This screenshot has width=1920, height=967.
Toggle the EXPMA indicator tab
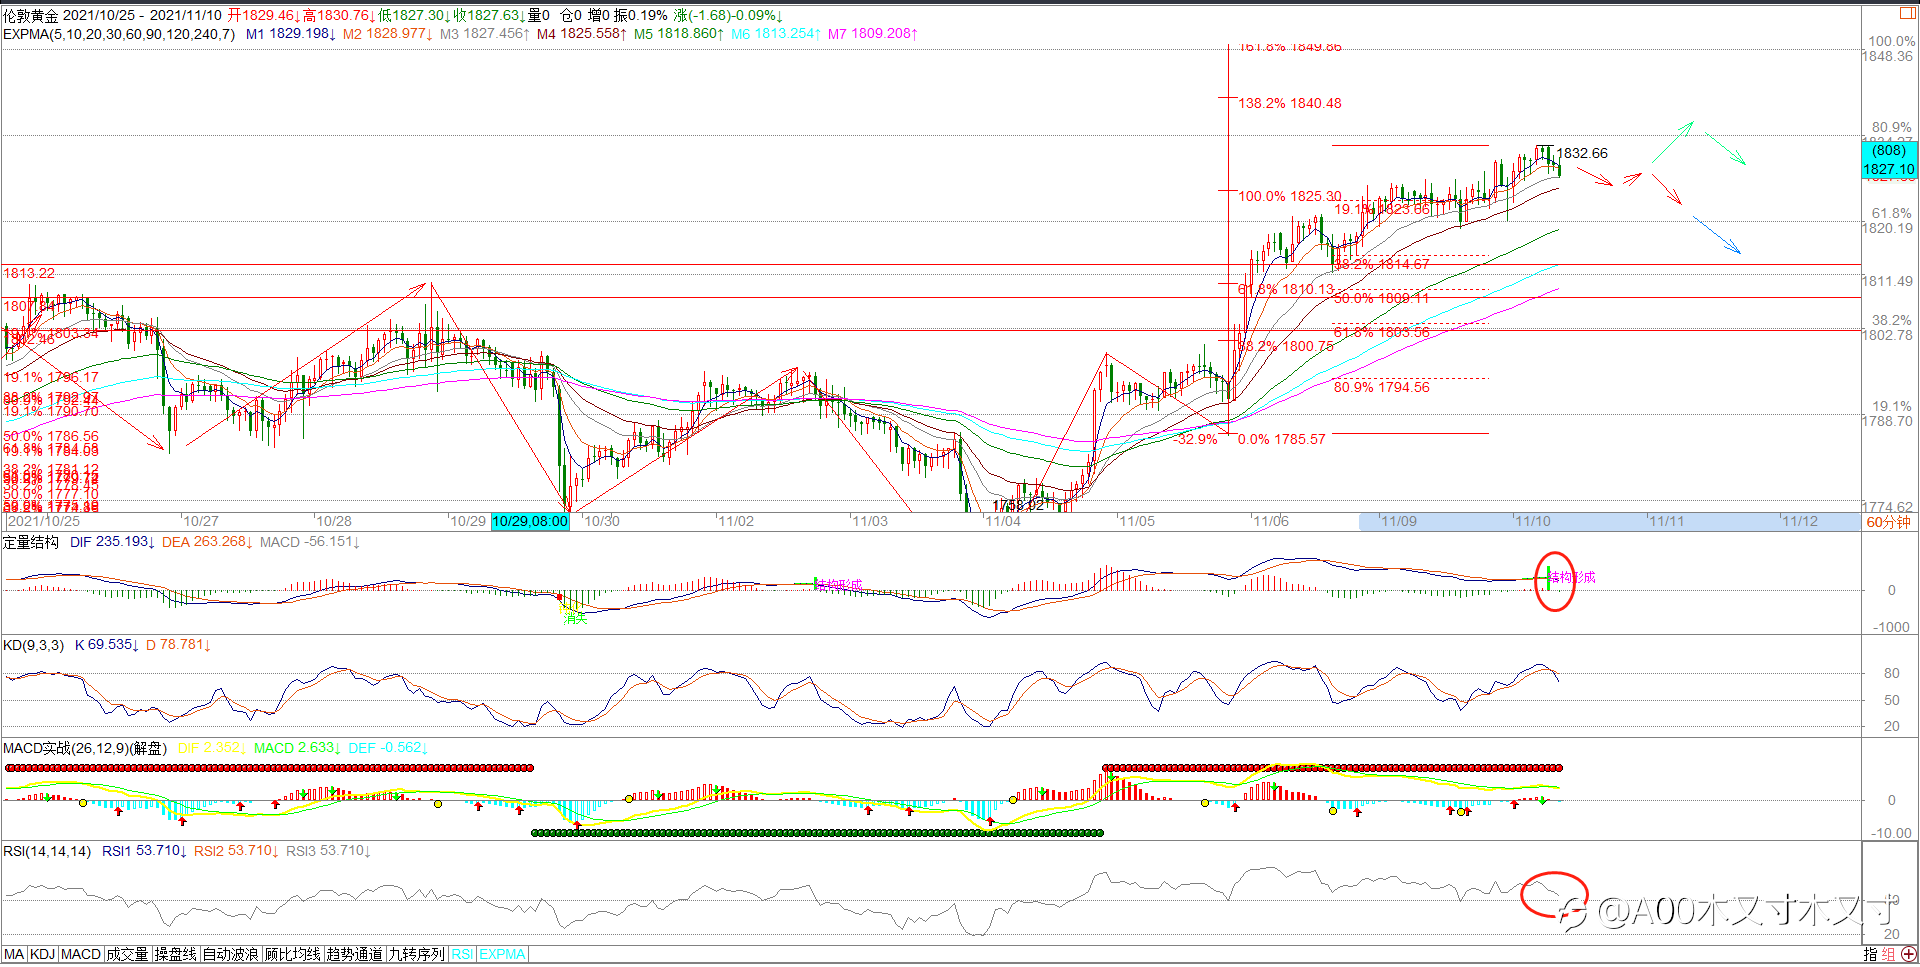(502, 955)
